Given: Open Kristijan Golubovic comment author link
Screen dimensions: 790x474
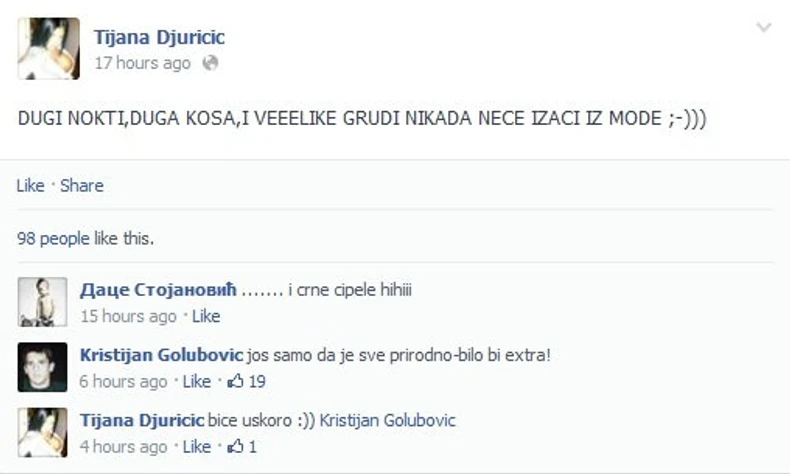Looking at the screenshot, I should (x=161, y=355).
